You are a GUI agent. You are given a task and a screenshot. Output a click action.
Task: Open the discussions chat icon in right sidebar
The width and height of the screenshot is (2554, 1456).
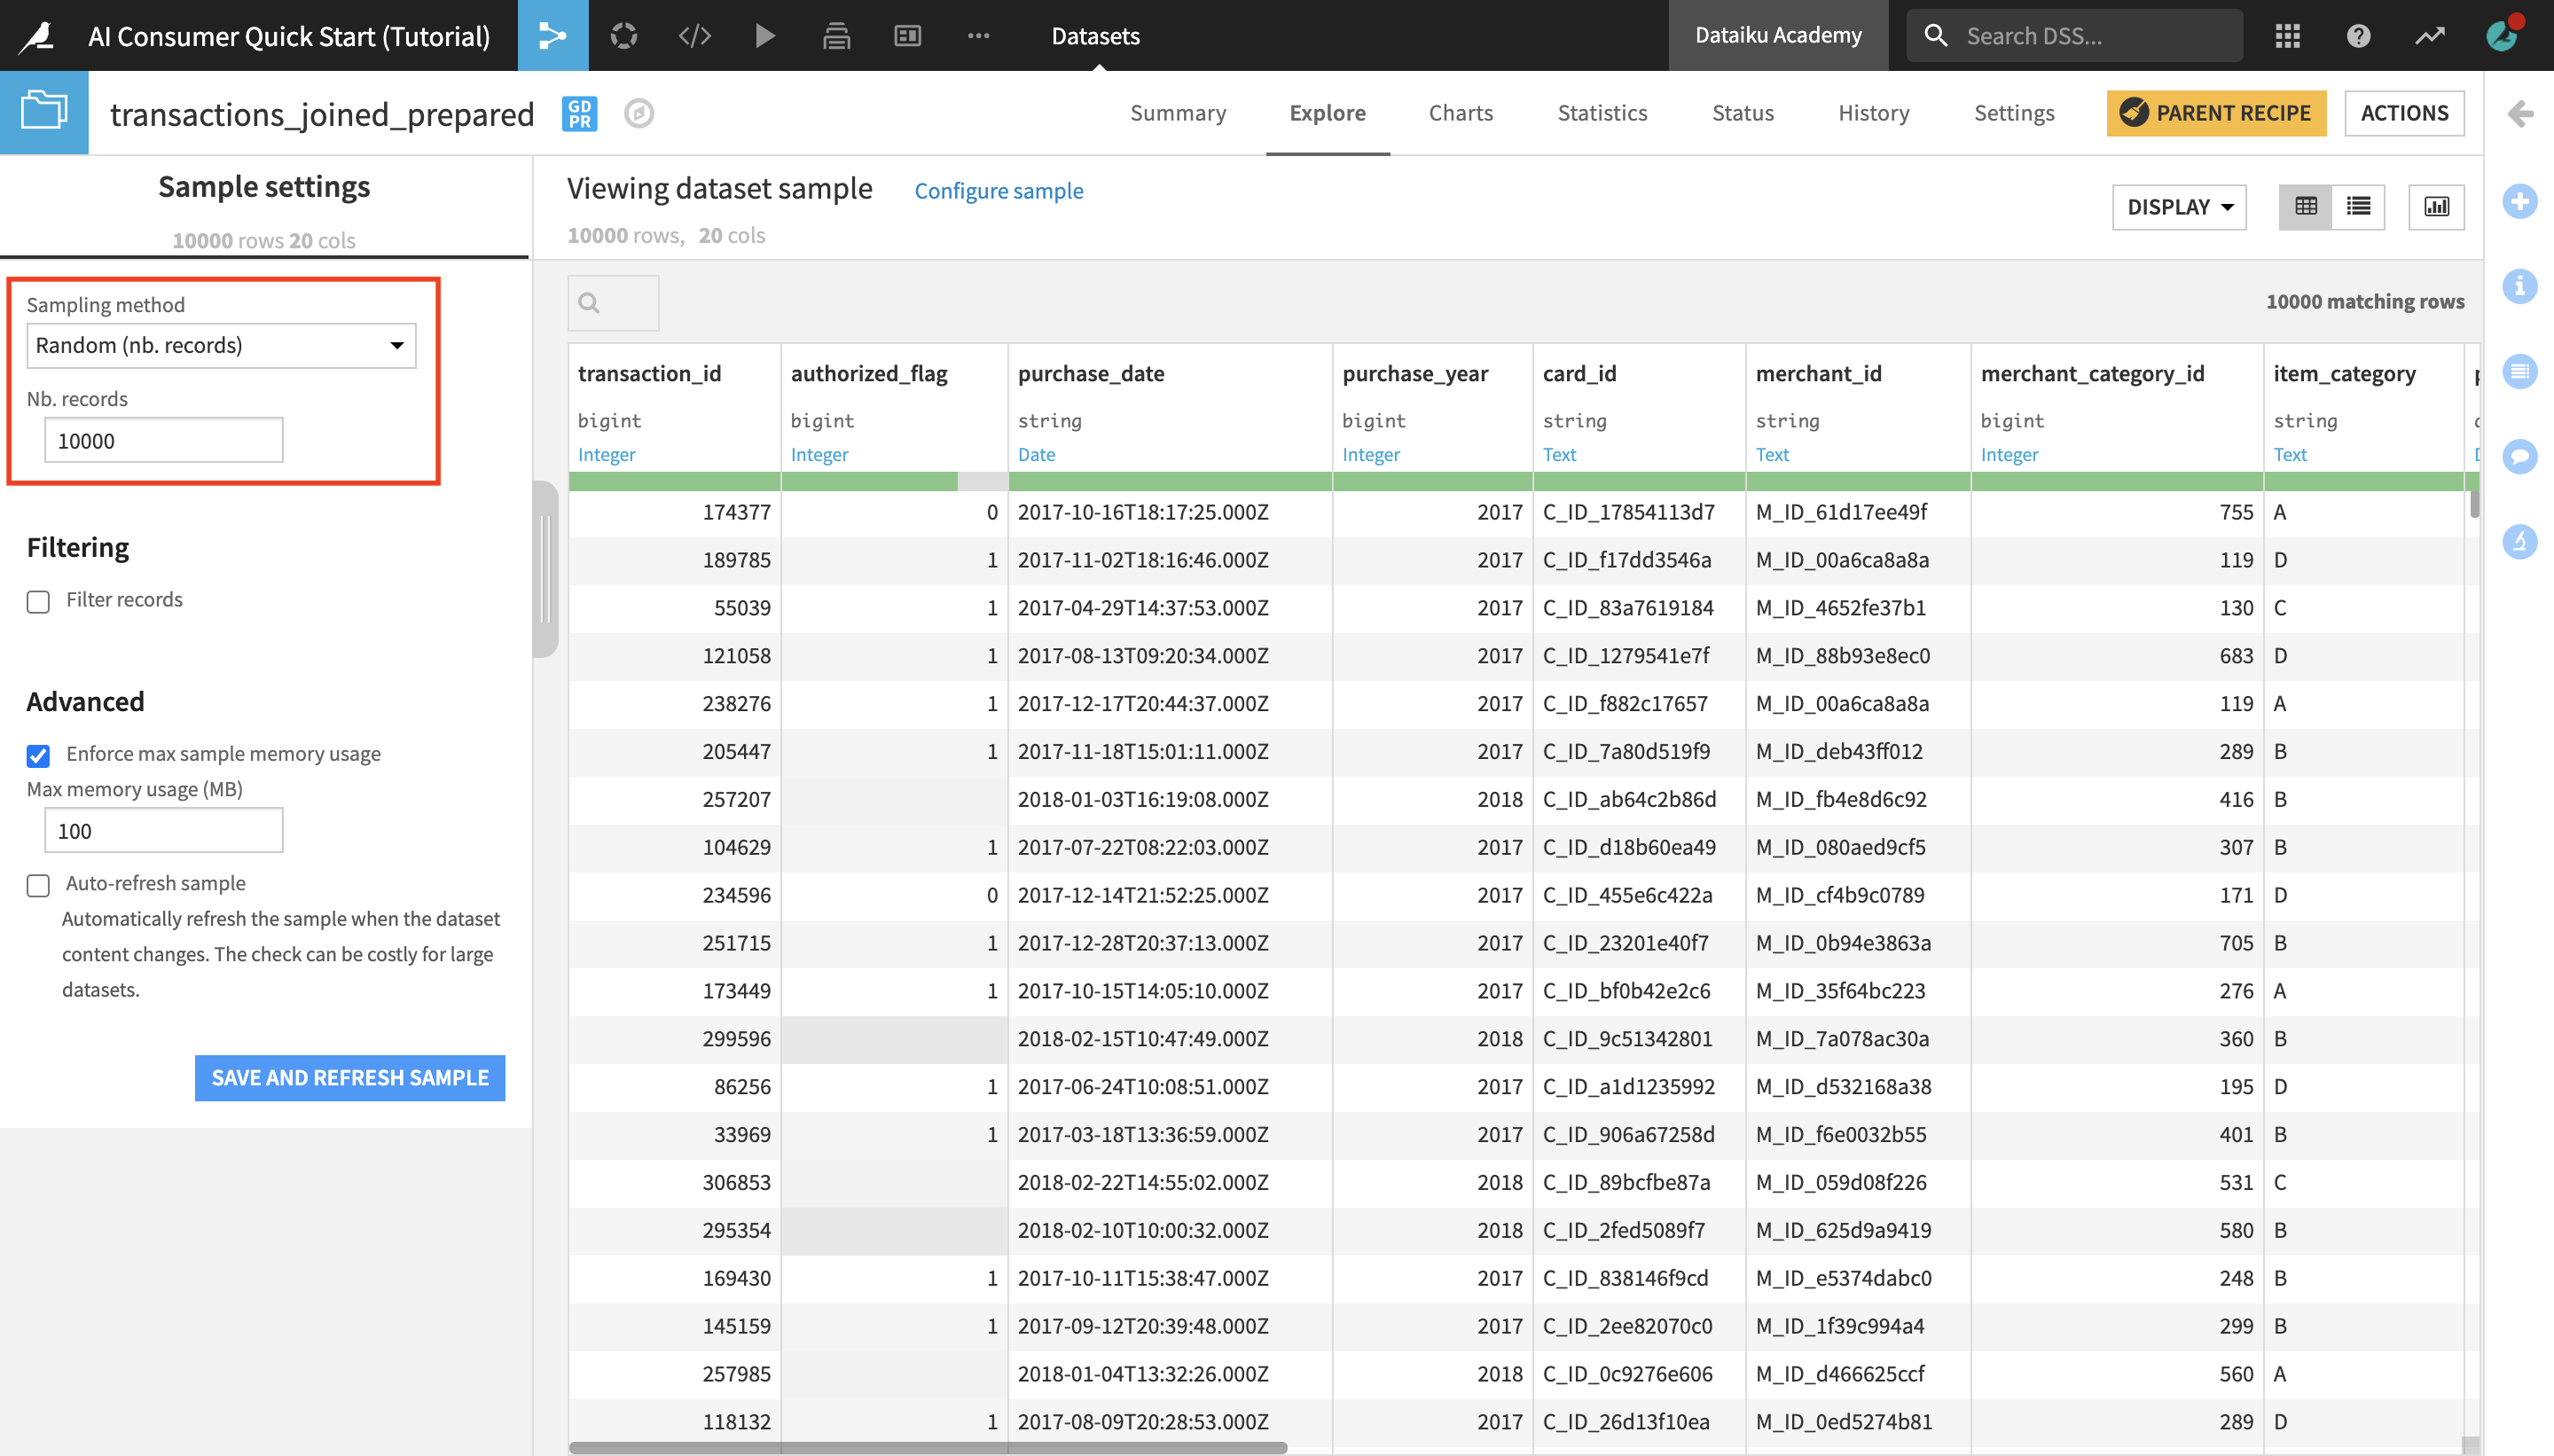click(2519, 456)
